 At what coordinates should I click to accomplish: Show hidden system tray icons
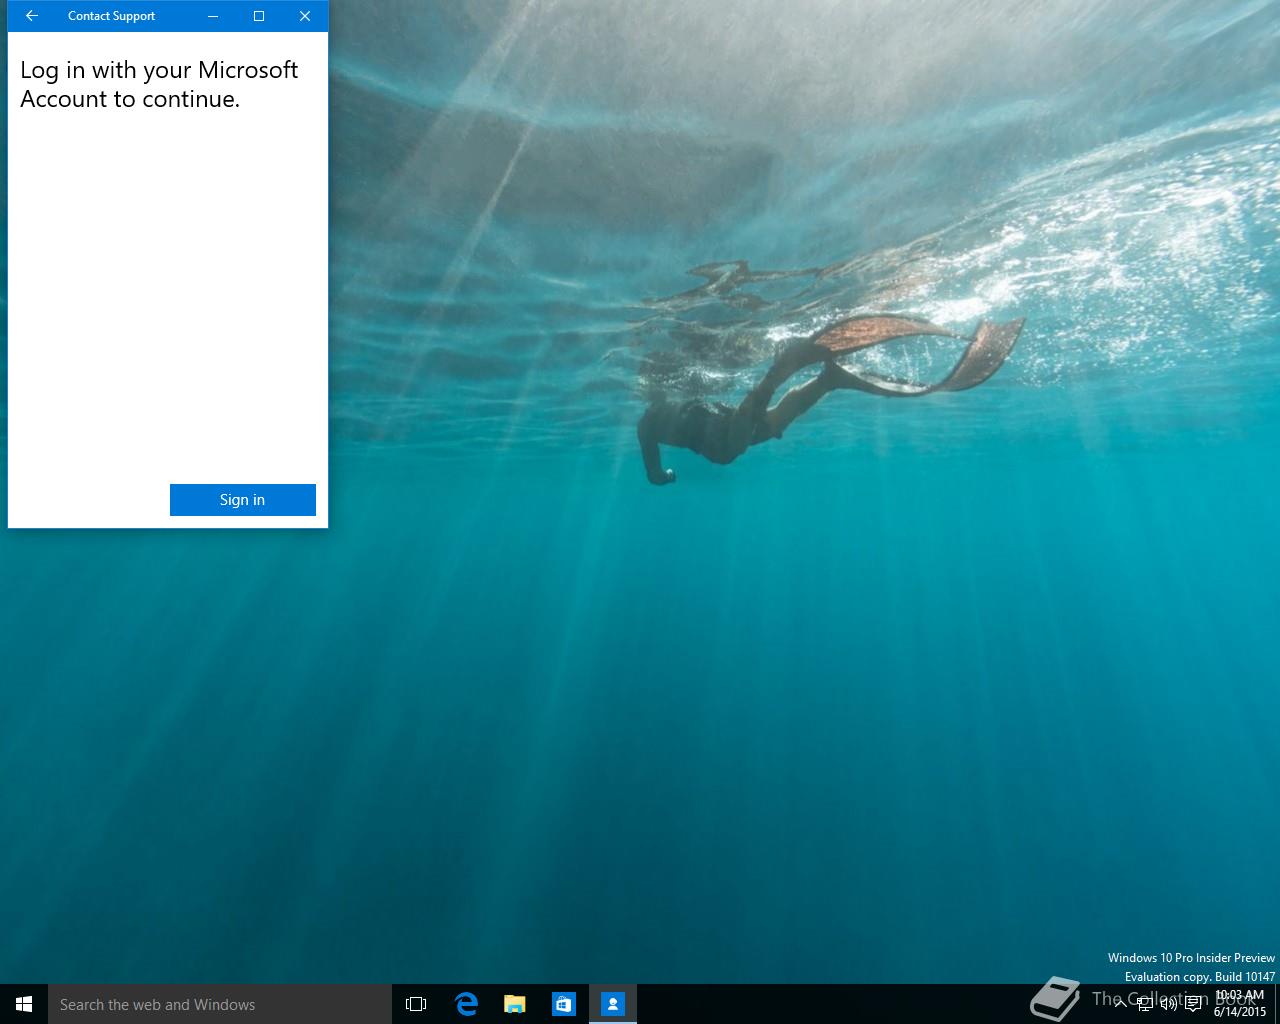1121,1004
